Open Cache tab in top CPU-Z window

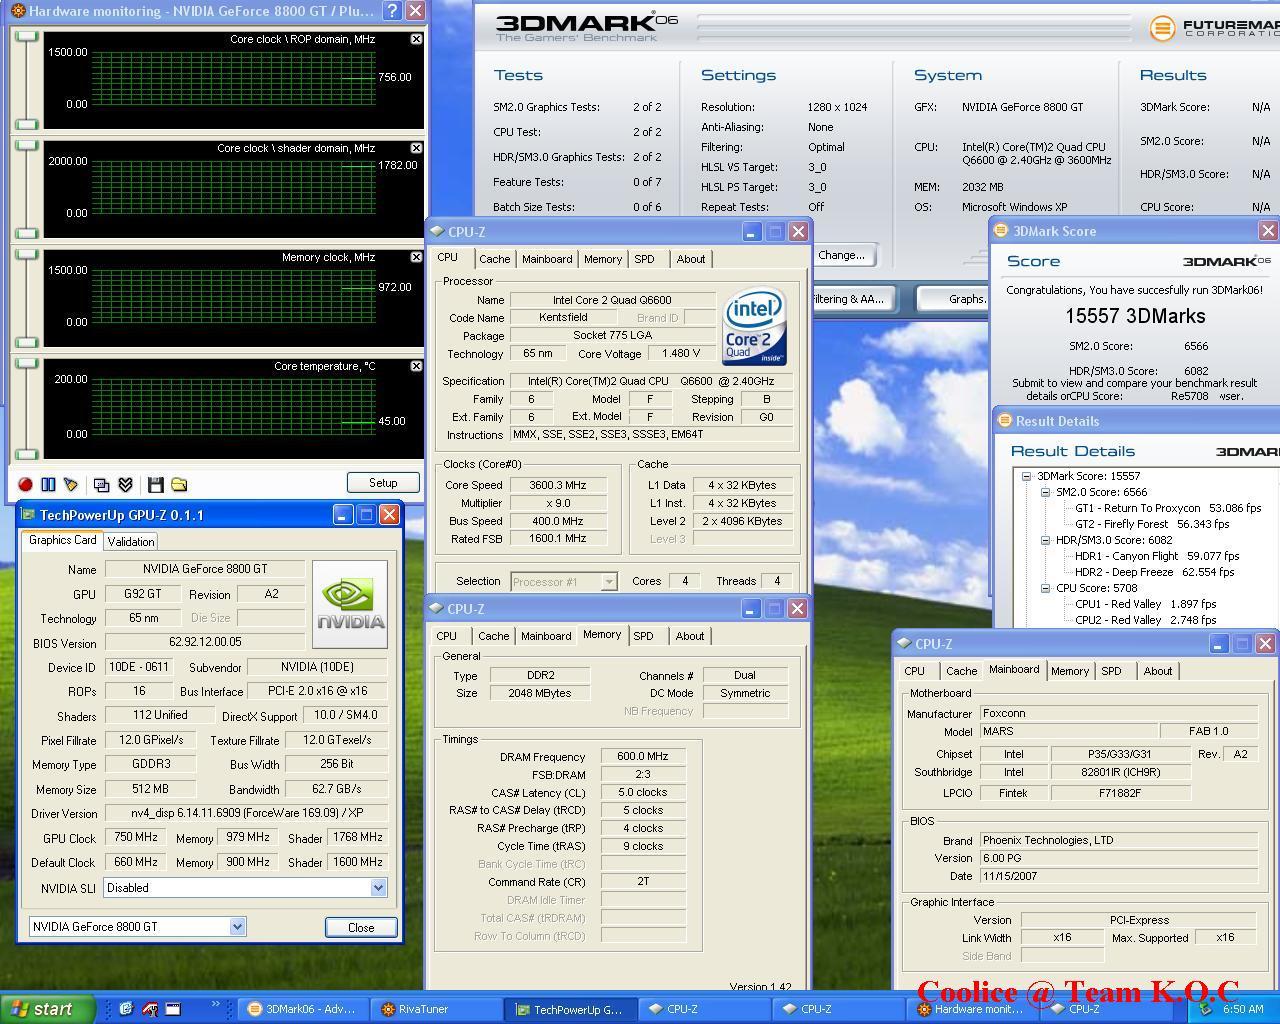(x=494, y=259)
